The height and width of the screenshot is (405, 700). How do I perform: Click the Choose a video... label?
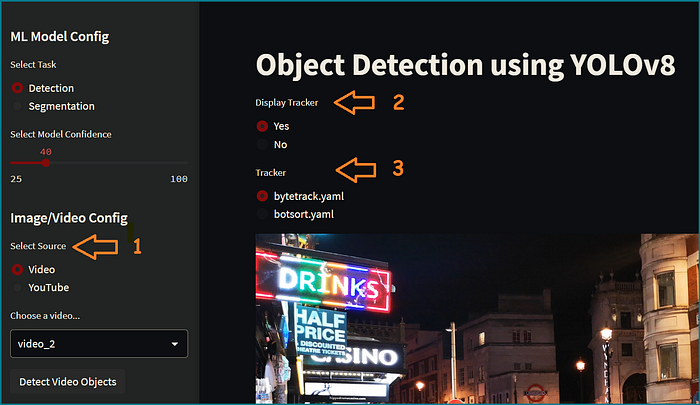(45, 316)
